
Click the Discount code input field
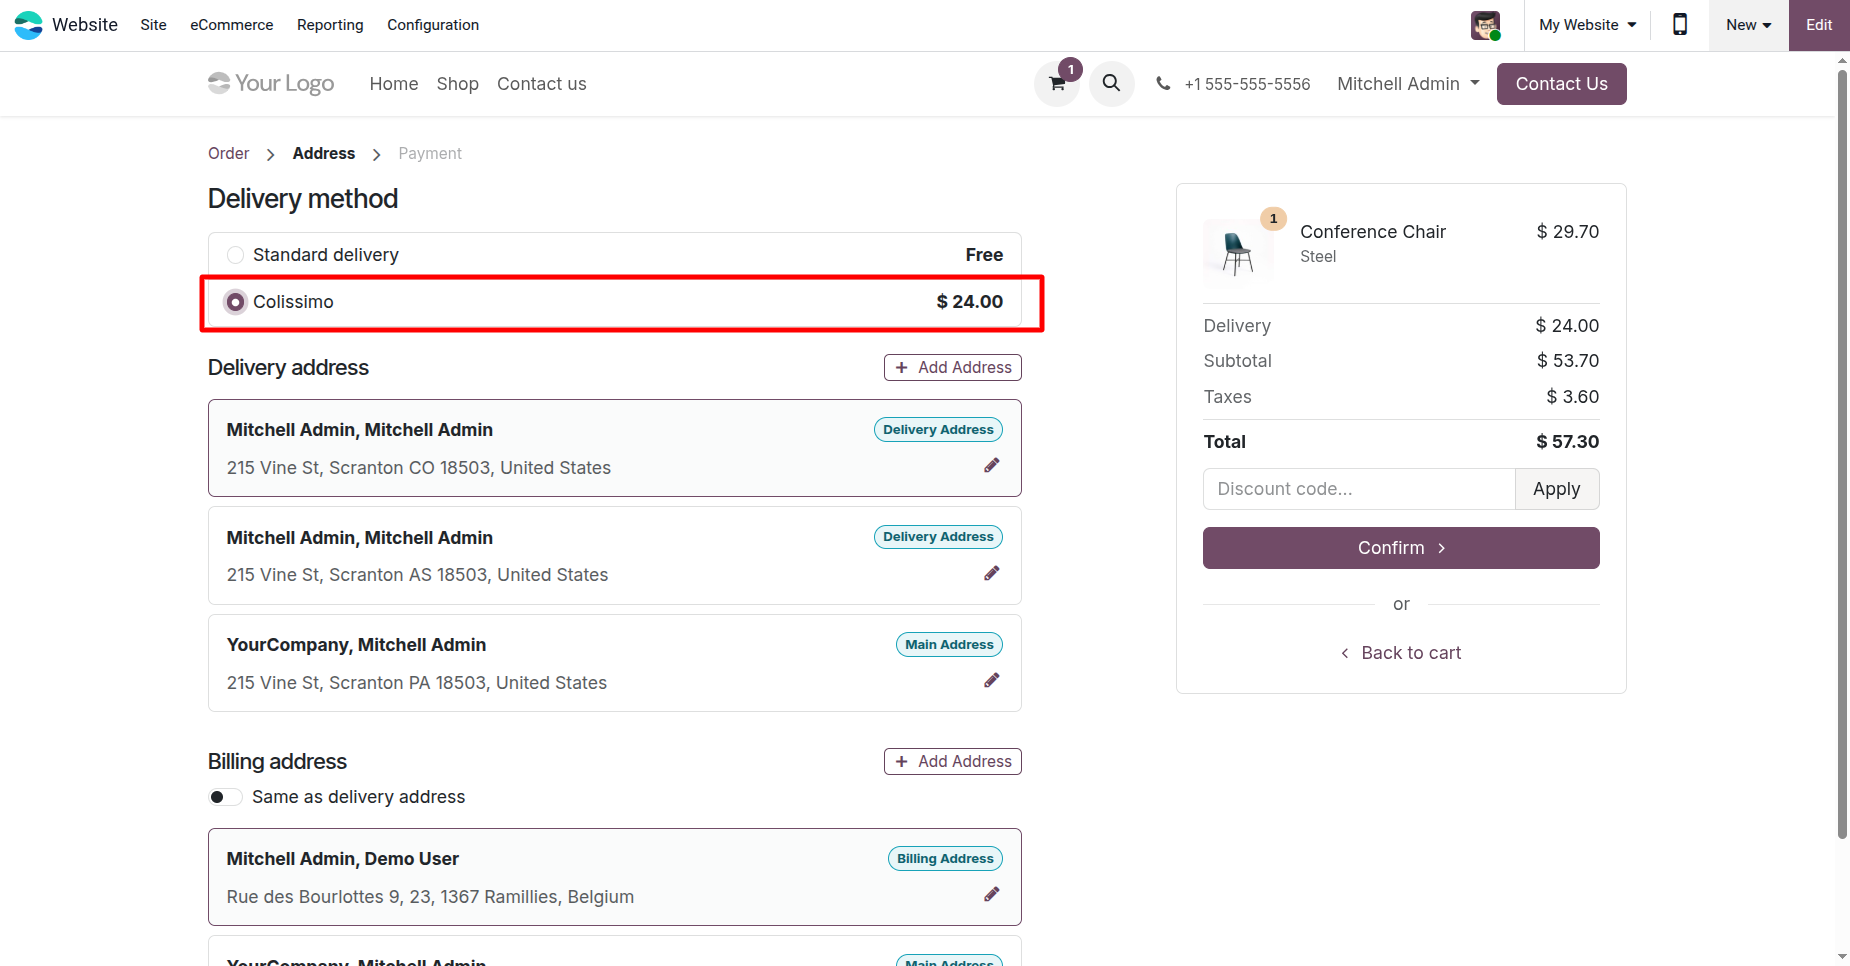tap(1358, 489)
